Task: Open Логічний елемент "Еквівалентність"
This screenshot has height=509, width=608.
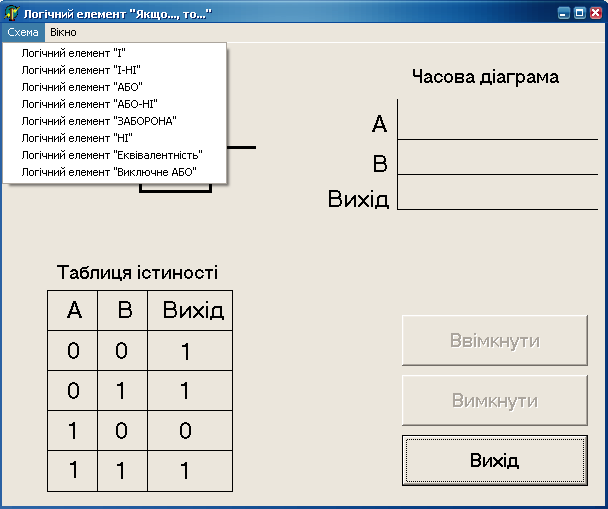Action: [114, 155]
